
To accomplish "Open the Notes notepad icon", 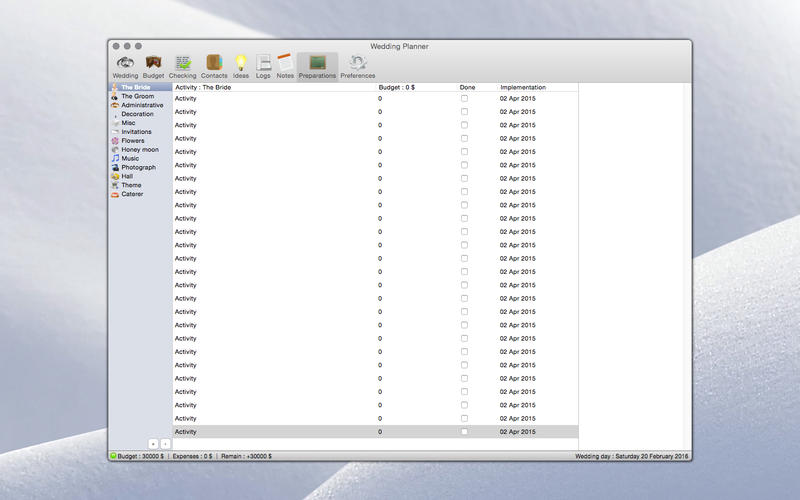I will point(285,62).
